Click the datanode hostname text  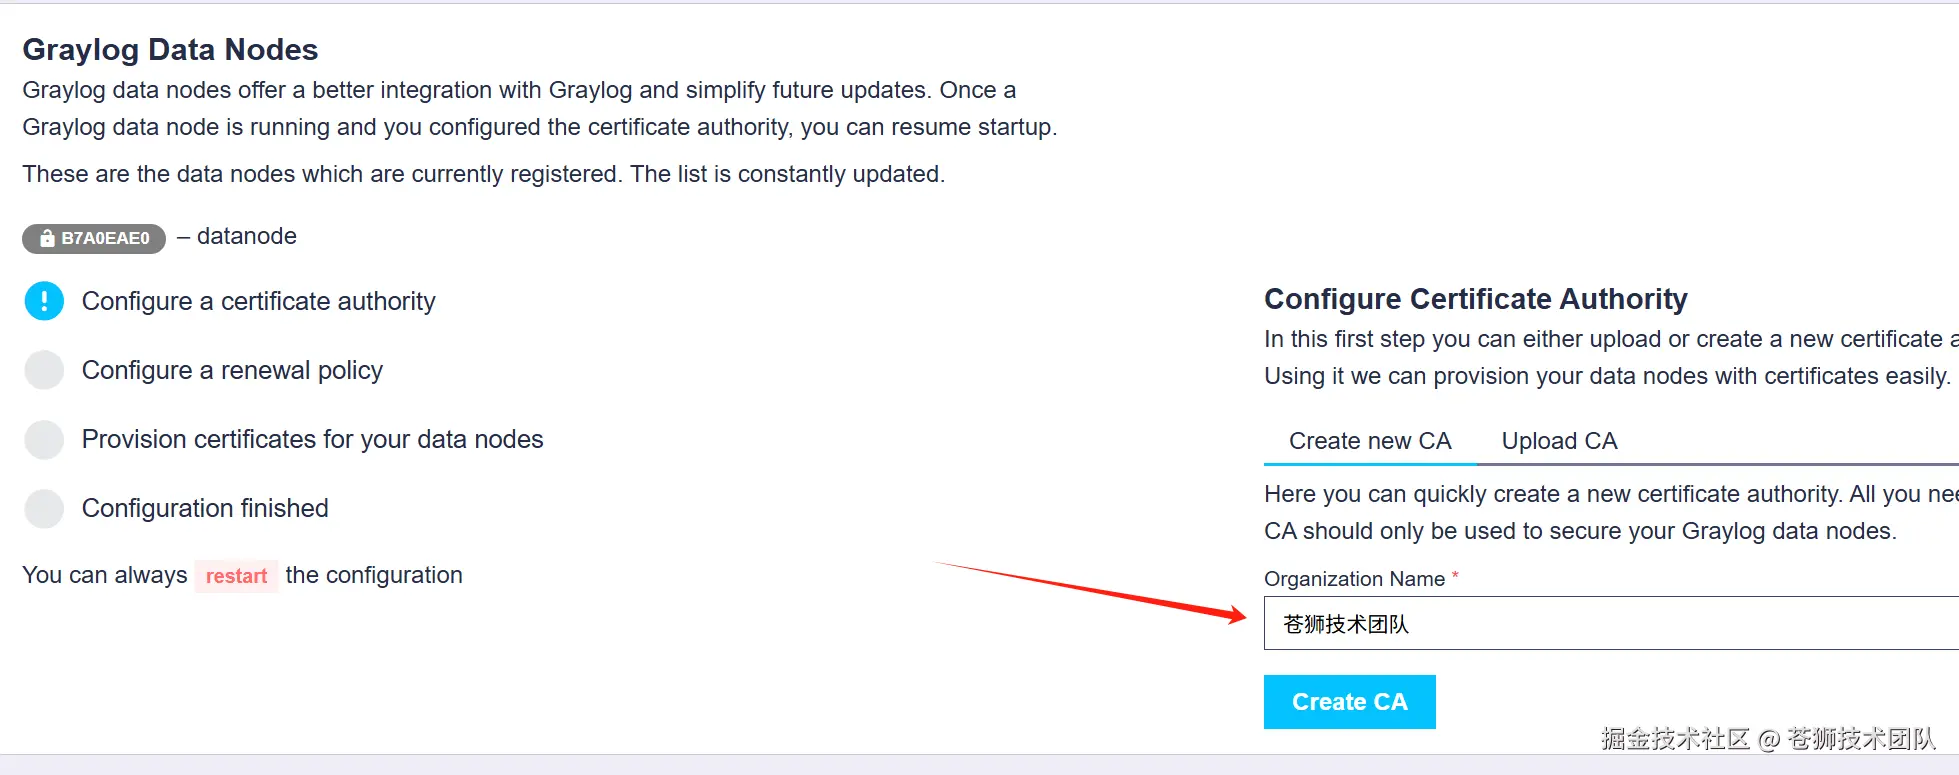(x=246, y=236)
